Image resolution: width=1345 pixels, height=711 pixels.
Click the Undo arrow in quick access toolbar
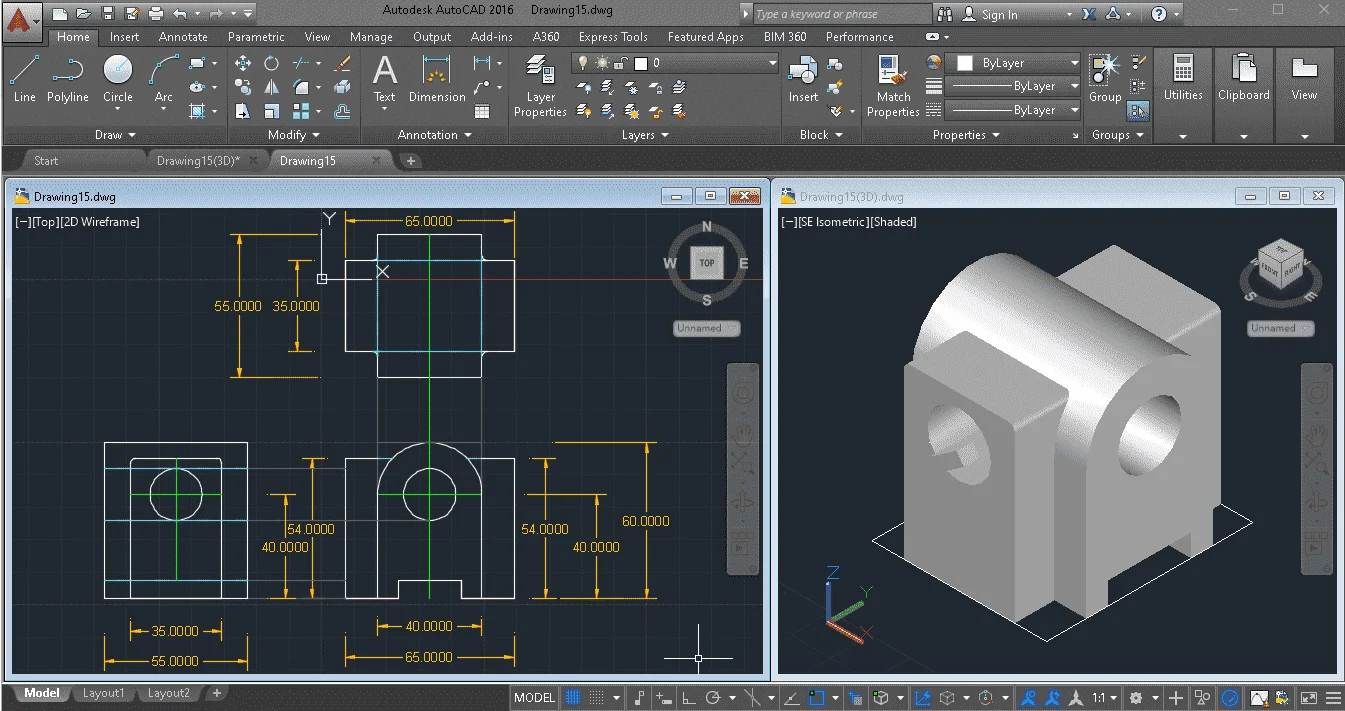180,14
